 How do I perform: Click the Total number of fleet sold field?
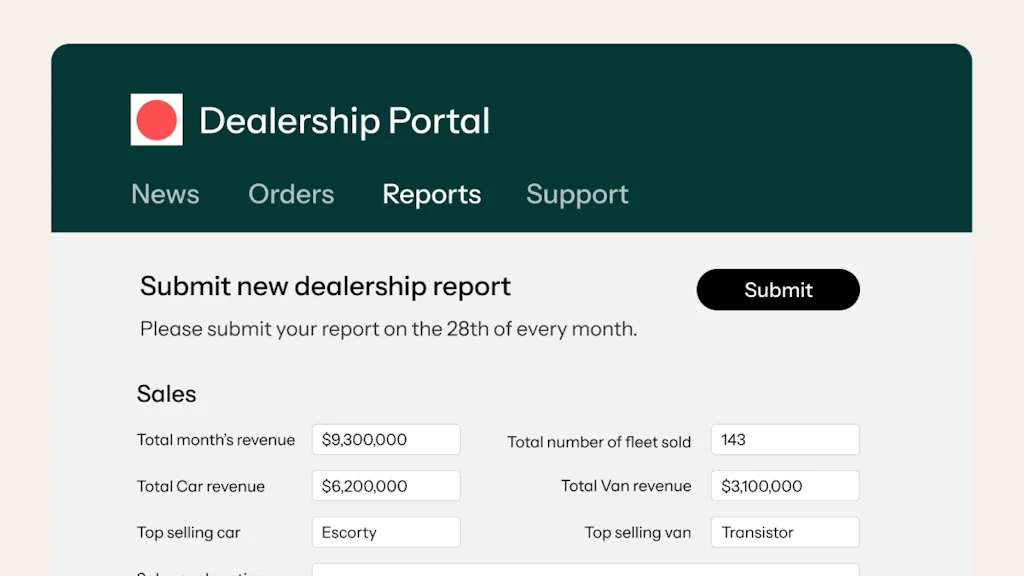(785, 440)
